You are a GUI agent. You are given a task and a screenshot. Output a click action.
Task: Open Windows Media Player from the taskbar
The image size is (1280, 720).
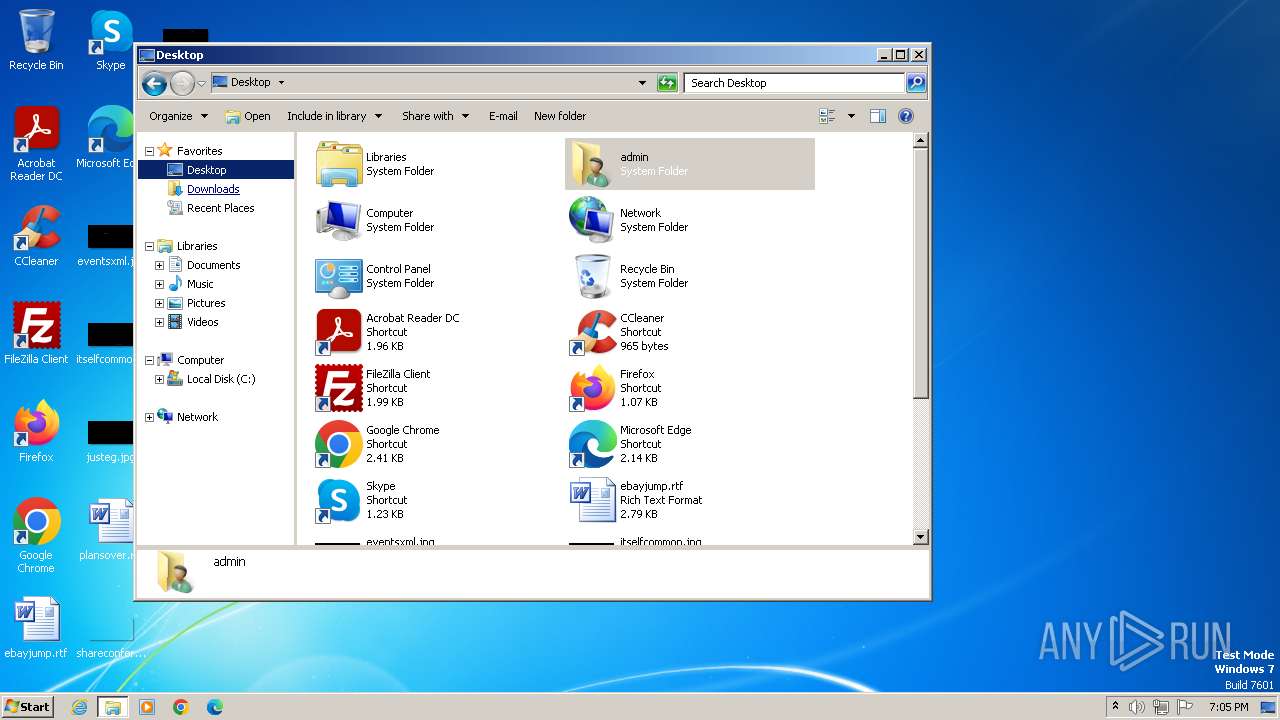[147, 707]
